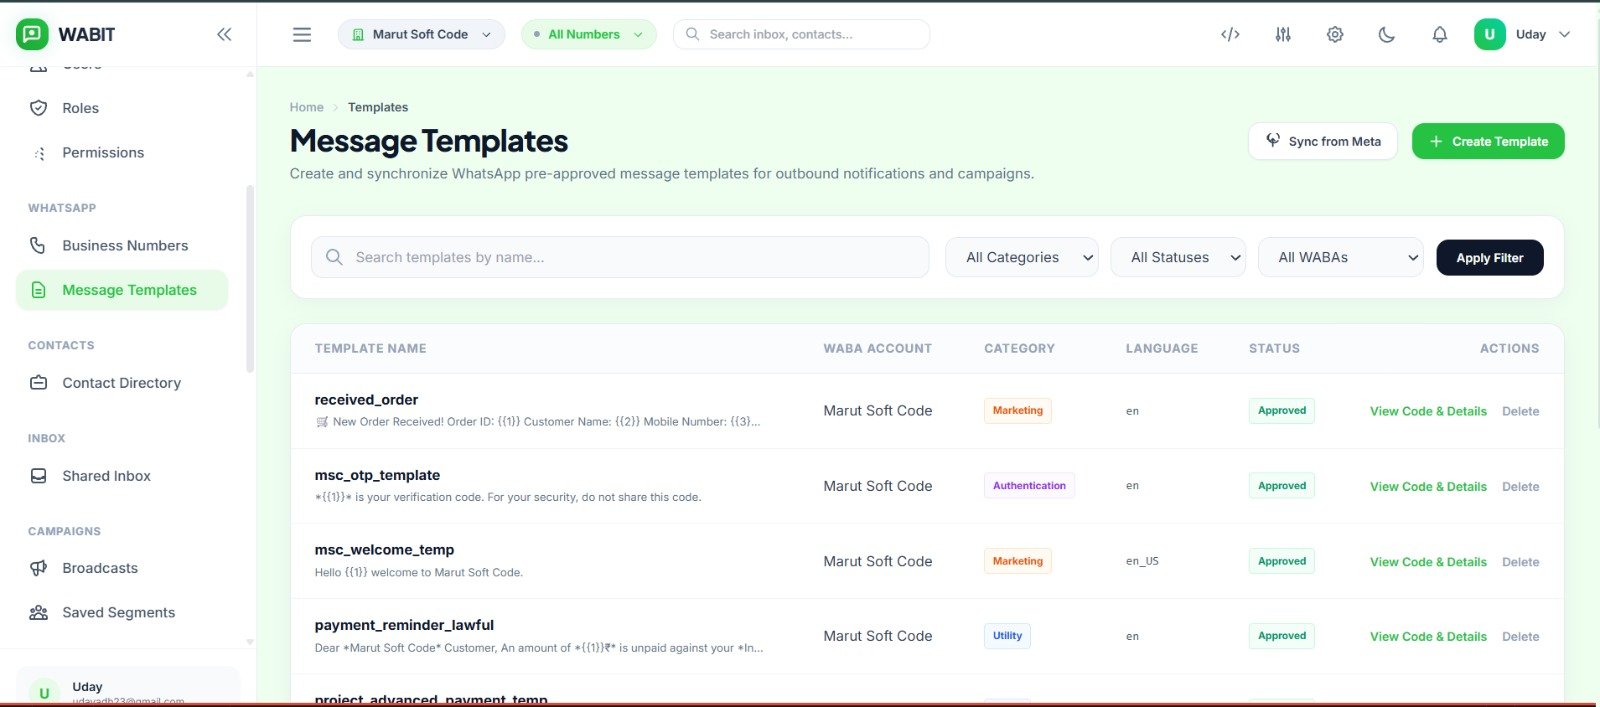1600x707 pixels.
Task: Open the All Numbers dropdown
Action: point(588,34)
